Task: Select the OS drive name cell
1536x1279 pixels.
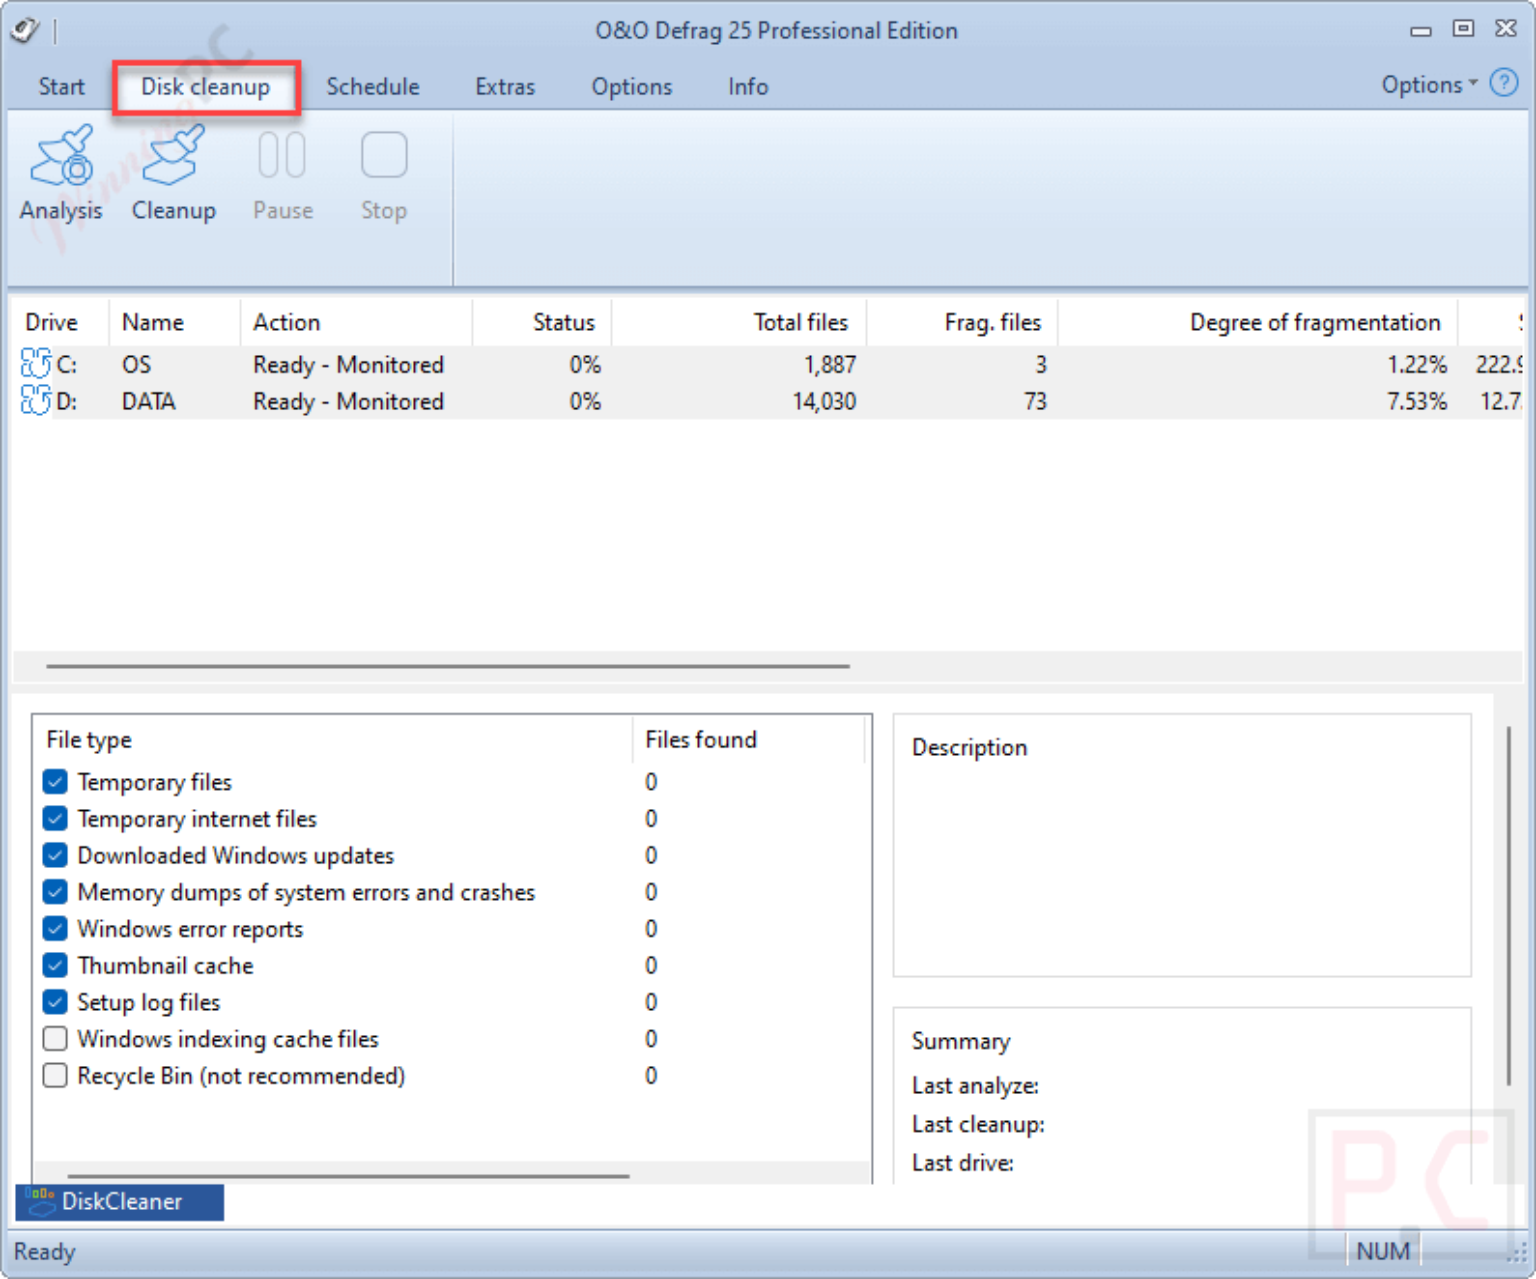Action: pos(137,364)
